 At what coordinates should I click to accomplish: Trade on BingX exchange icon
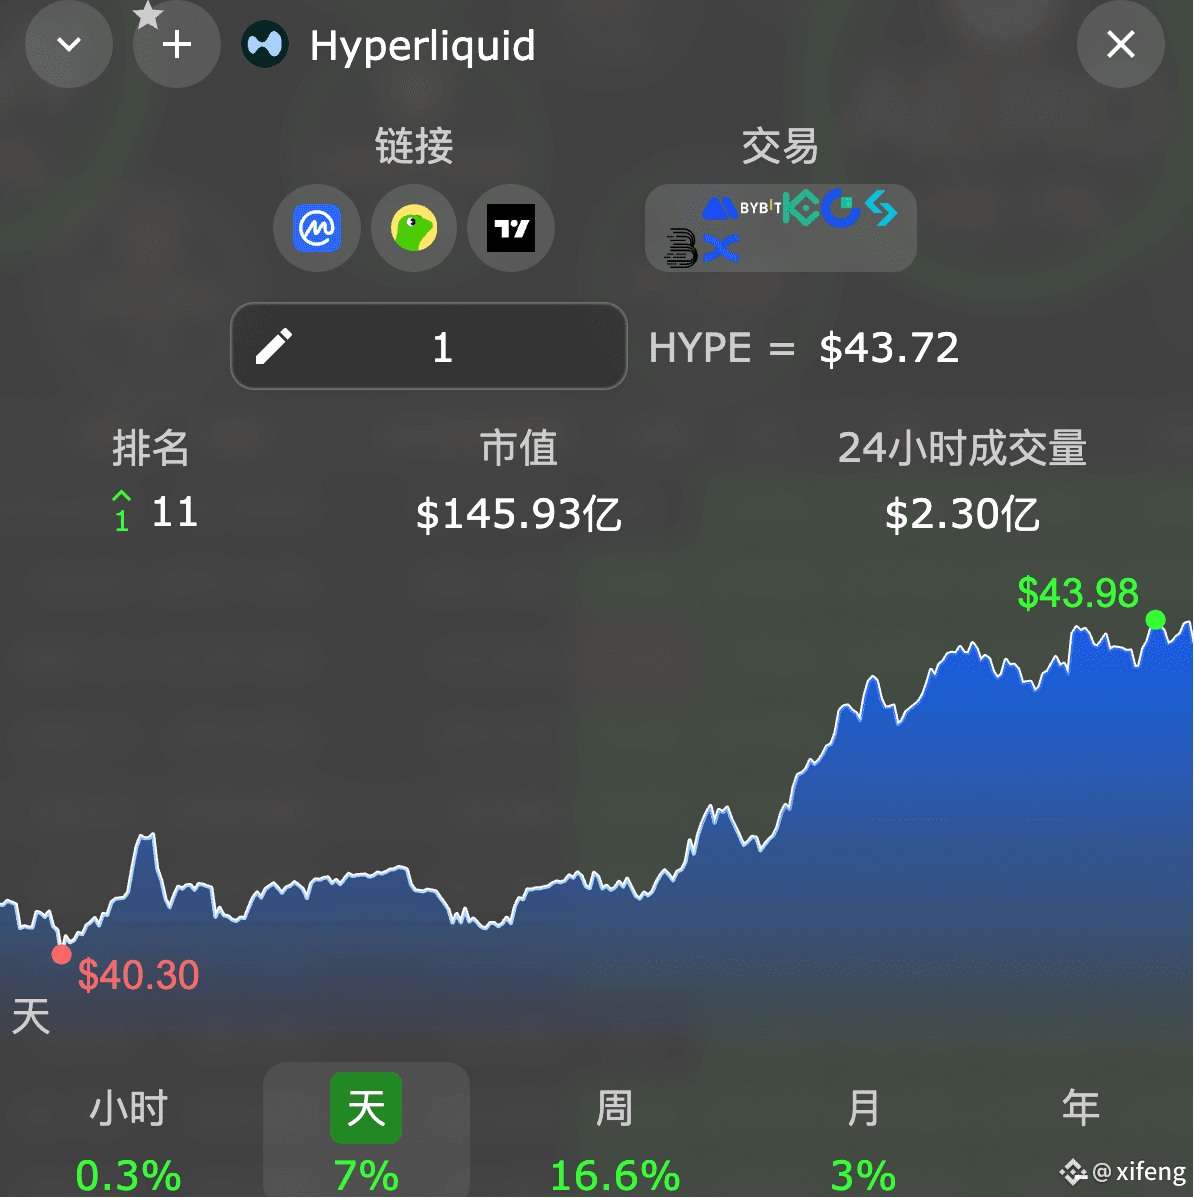point(720,248)
